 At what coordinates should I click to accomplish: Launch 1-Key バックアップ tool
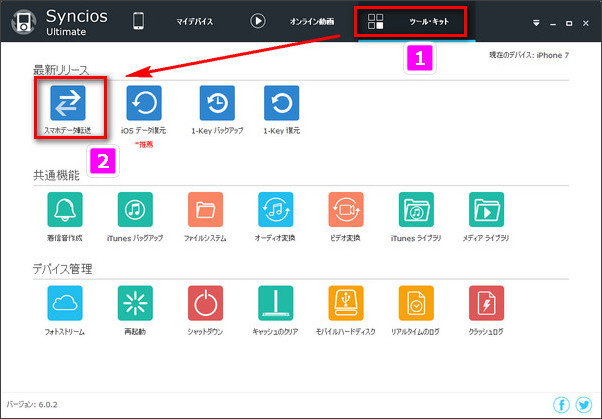point(217,103)
